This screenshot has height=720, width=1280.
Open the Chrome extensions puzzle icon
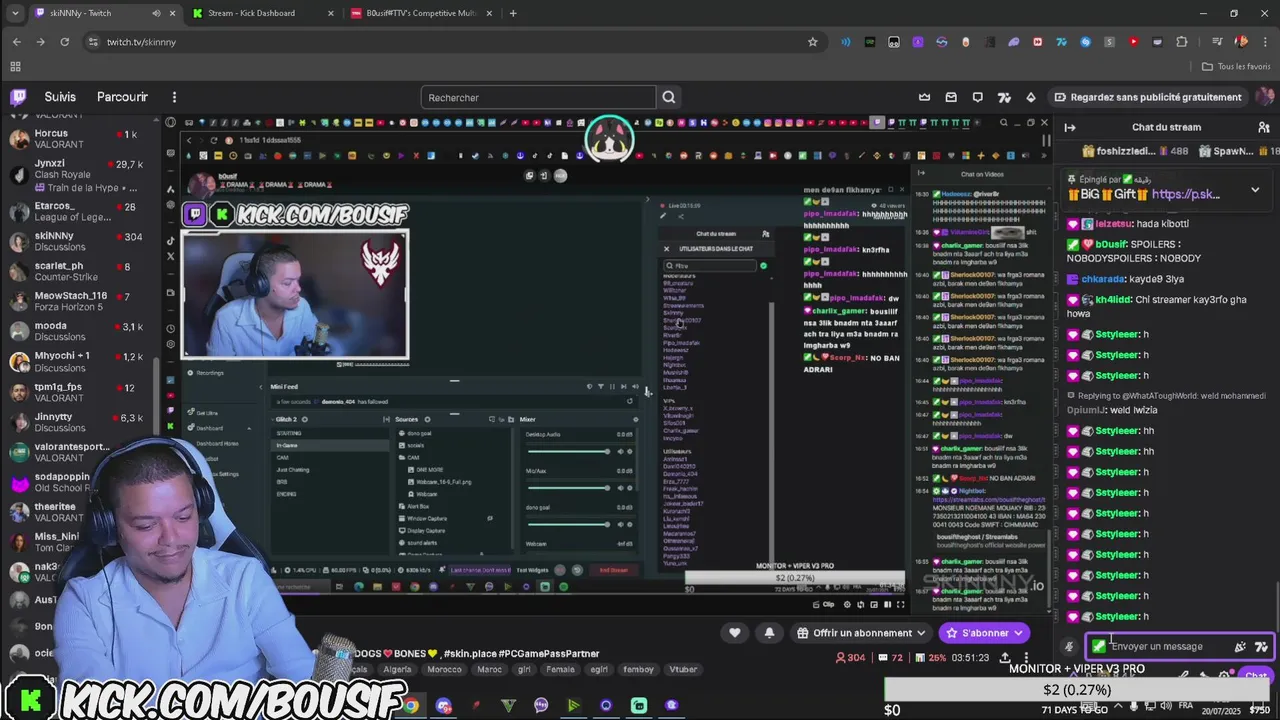[x=1182, y=42]
